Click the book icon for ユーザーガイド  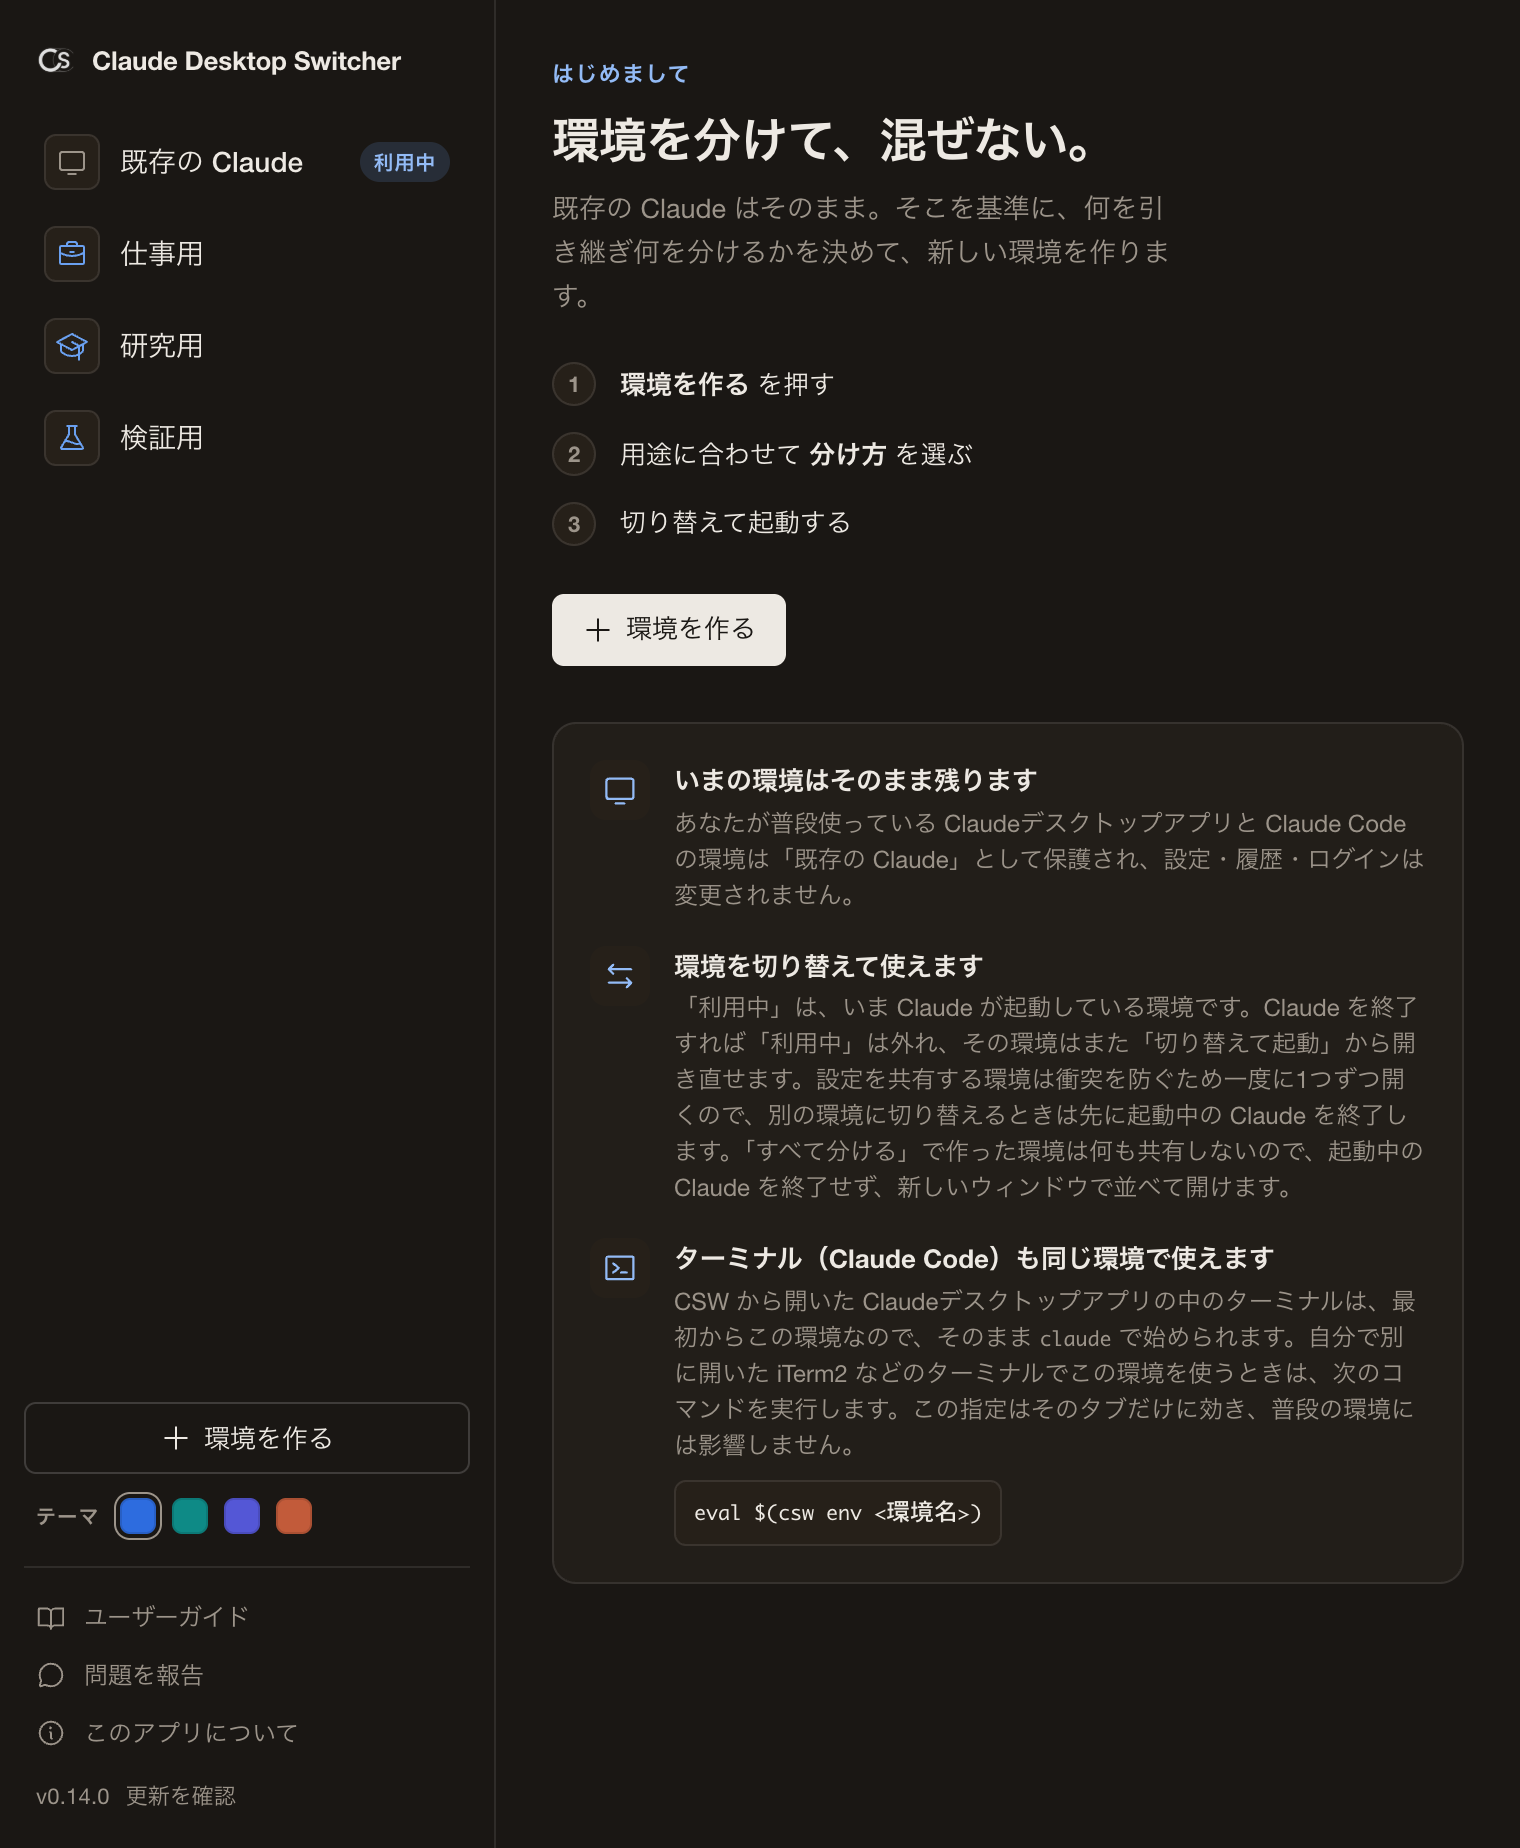(51, 1618)
